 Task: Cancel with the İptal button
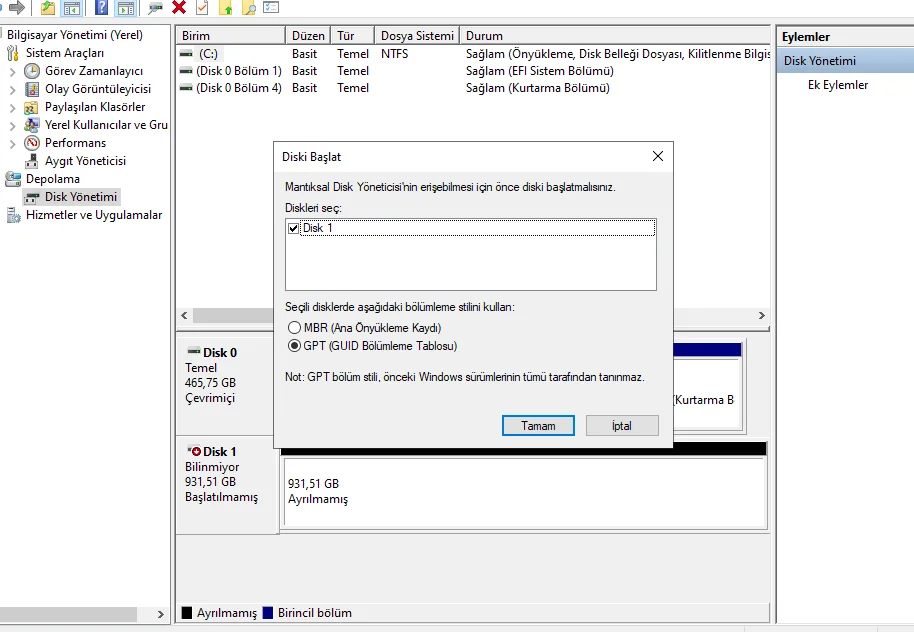pyautogui.click(x=622, y=426)
